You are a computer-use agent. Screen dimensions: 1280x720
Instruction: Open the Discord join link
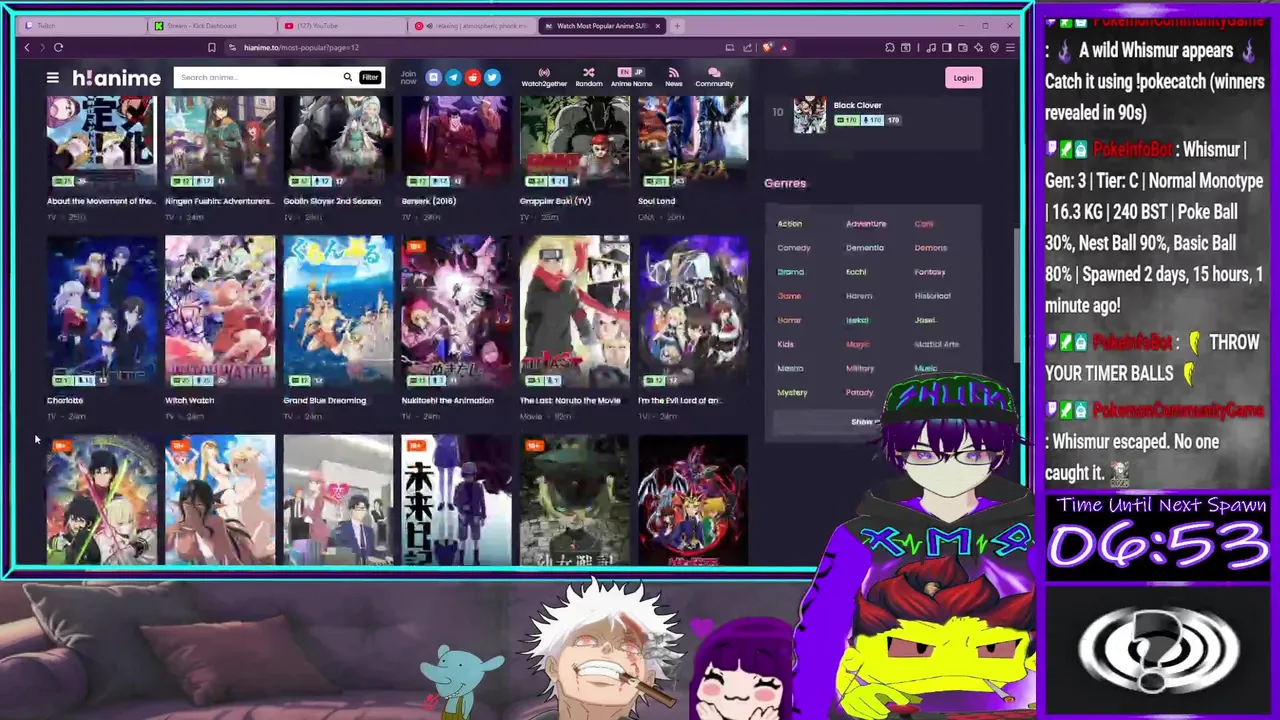pos(433,77)
